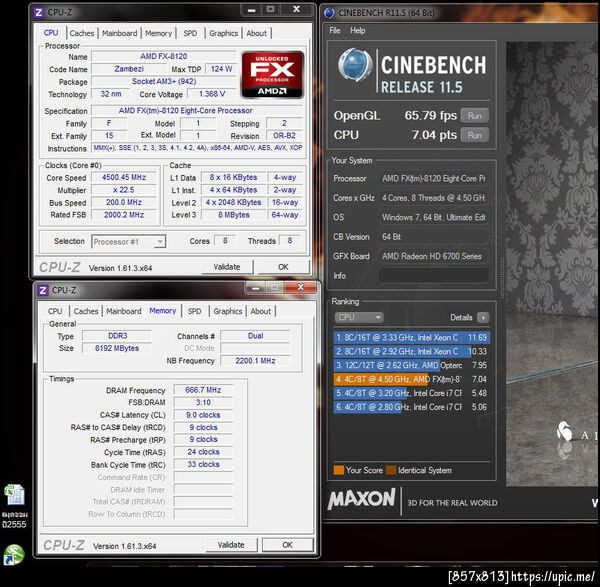The width and height of the screenshot is (600, 587).
Task: Switch to Memory tab in upper CPU-Z window
Action: (158, 33)
